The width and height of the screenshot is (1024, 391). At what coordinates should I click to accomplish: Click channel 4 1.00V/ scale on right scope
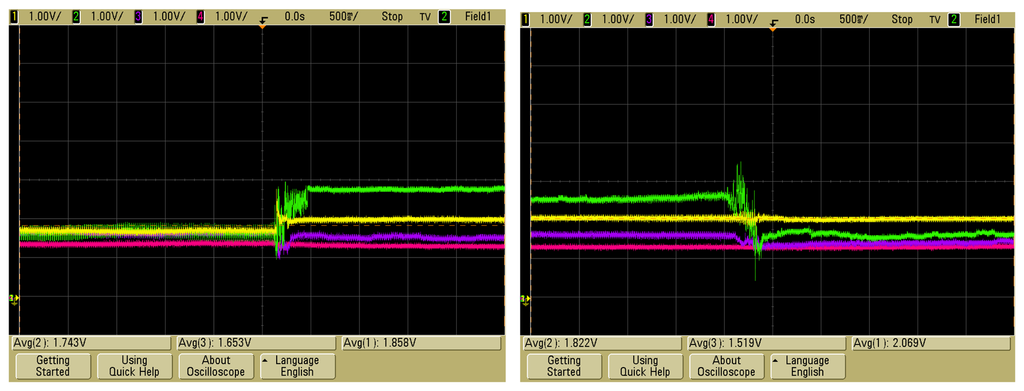tap(742, 20)
